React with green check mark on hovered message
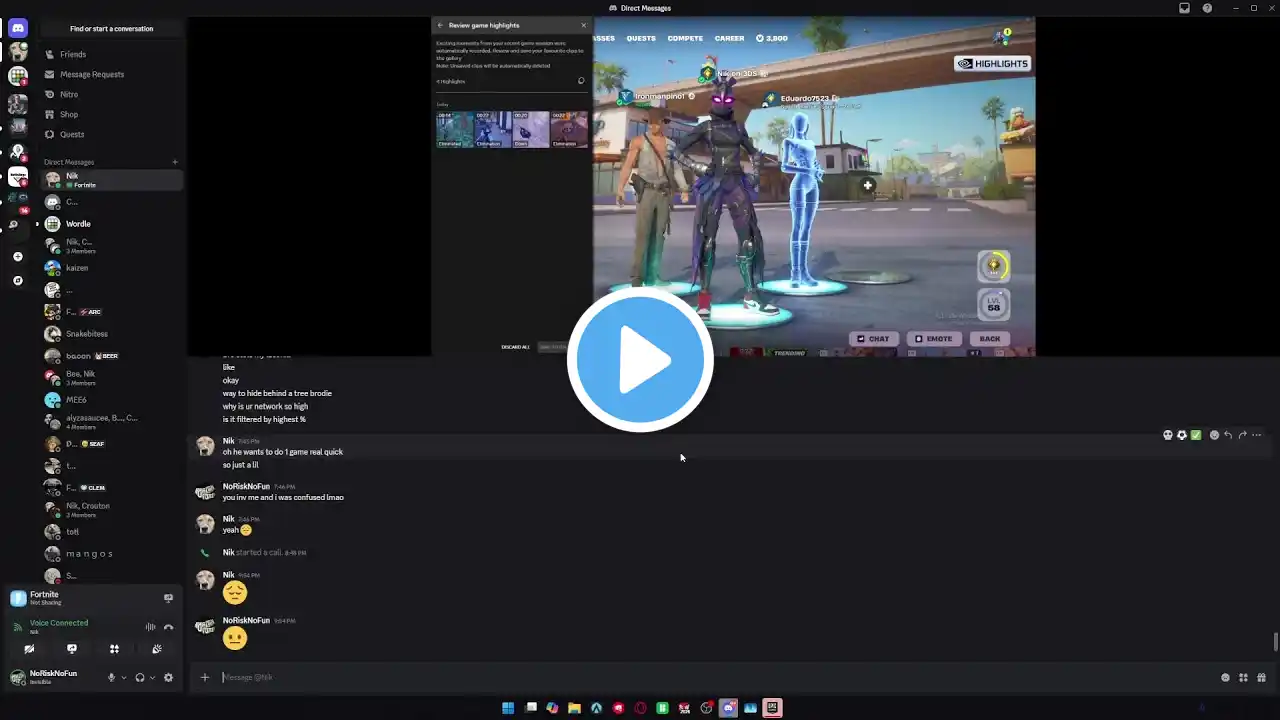Screen dimensions: 1280x720 (1195, 435)
